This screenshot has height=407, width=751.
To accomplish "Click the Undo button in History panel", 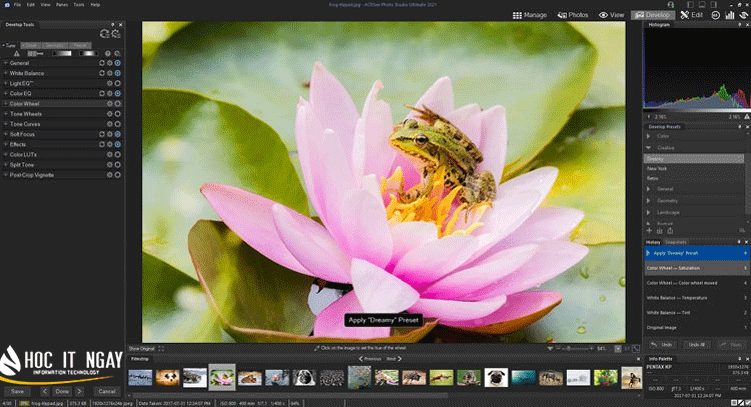I will pyautogui.click(x=662, y=345).
